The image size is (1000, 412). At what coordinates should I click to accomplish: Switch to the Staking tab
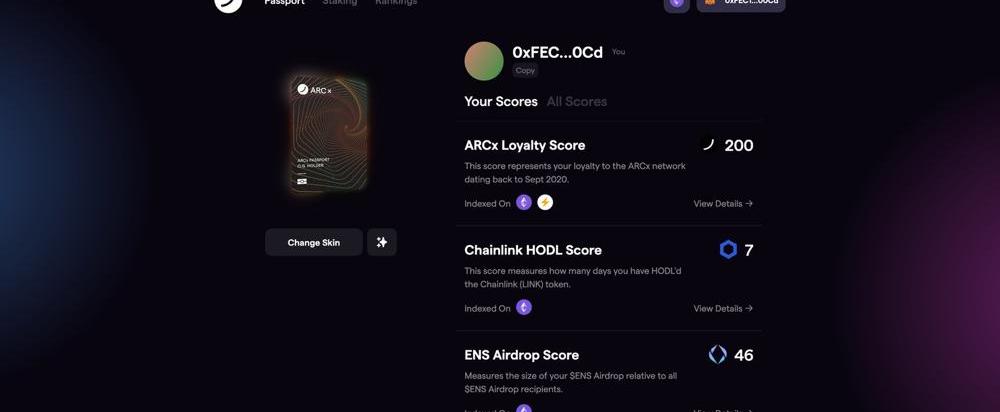pos(340,3)
